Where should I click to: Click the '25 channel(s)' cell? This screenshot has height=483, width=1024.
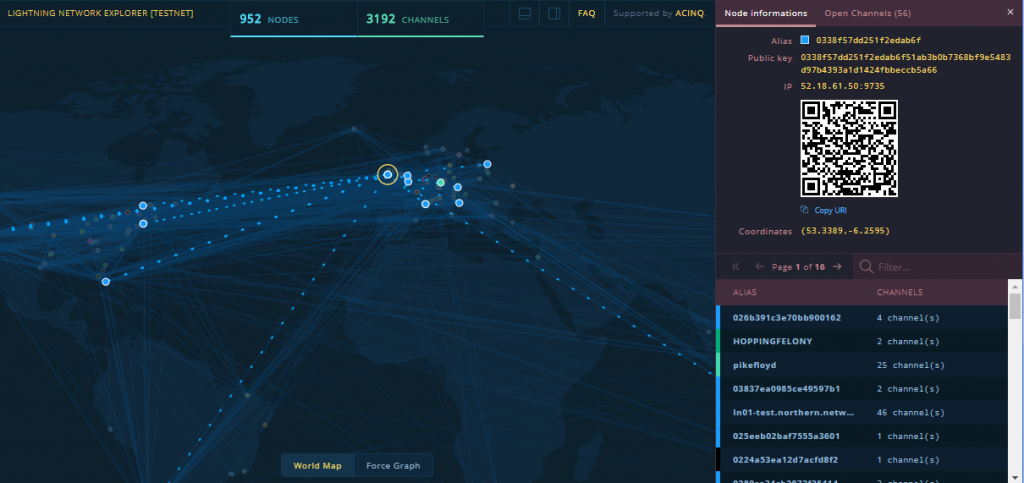[910, 365]
